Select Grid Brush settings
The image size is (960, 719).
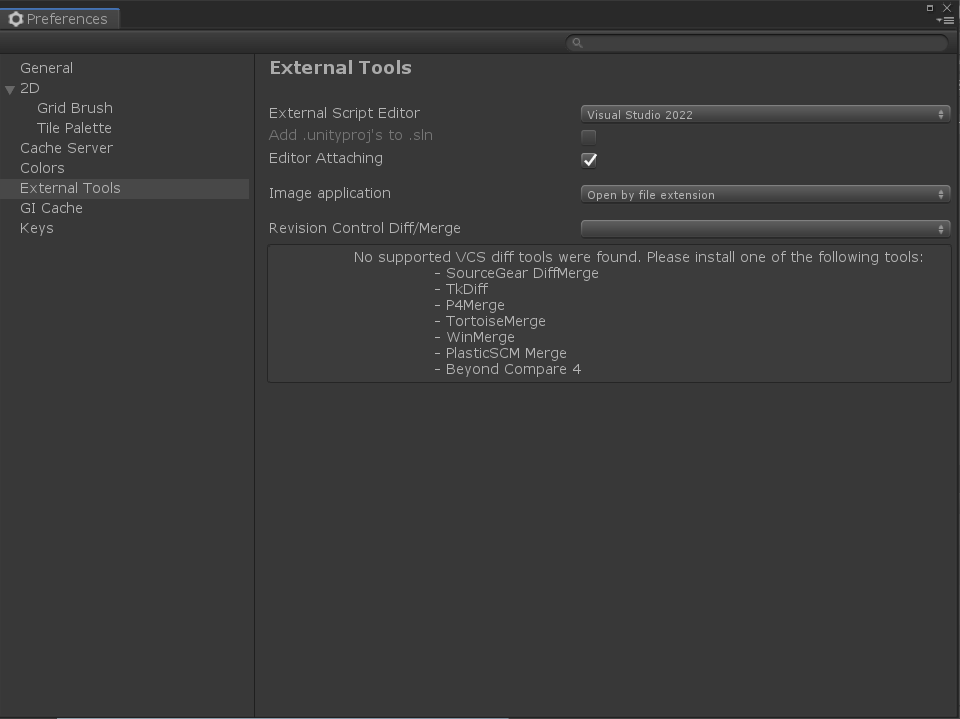[75, 108]
